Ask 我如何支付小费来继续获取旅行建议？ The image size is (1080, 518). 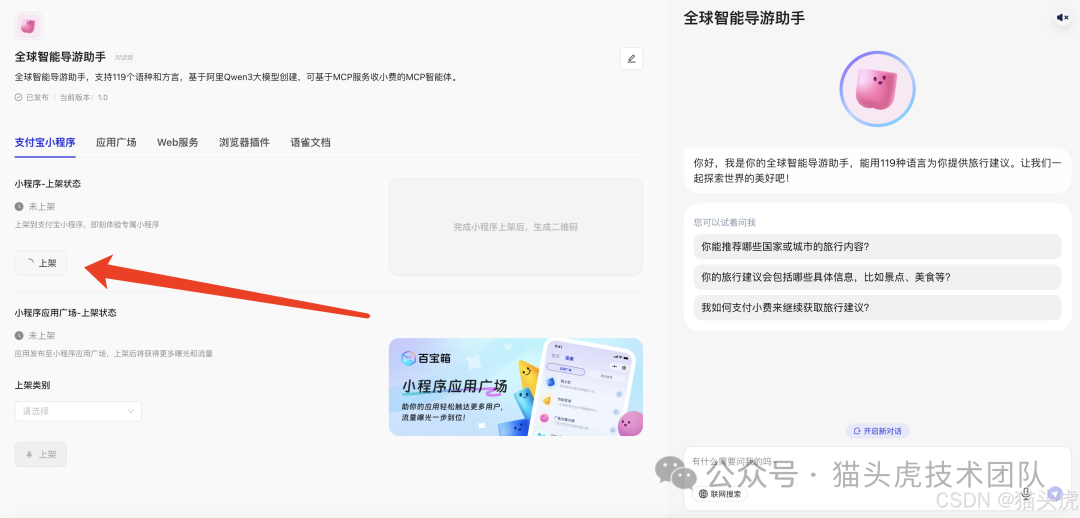coord(878,307)
